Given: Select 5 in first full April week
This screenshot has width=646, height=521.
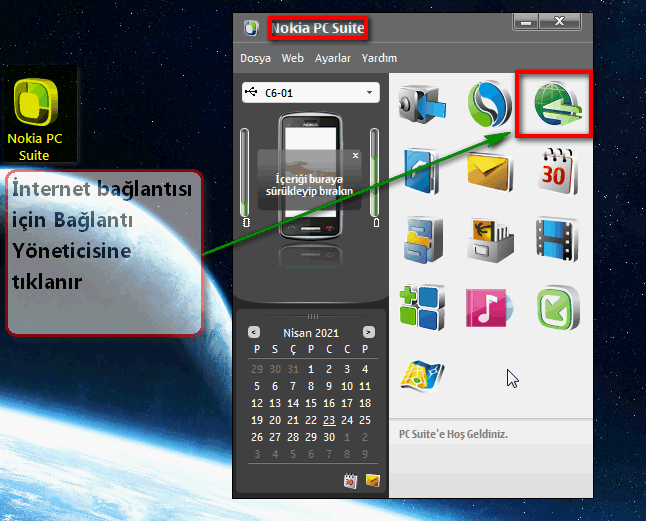Looking at the screenshot, I should 257,386.
